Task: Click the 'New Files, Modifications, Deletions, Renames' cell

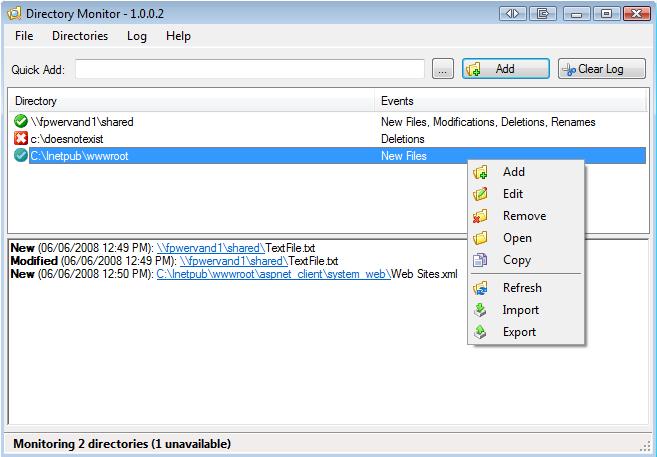Action: point(488,122)
